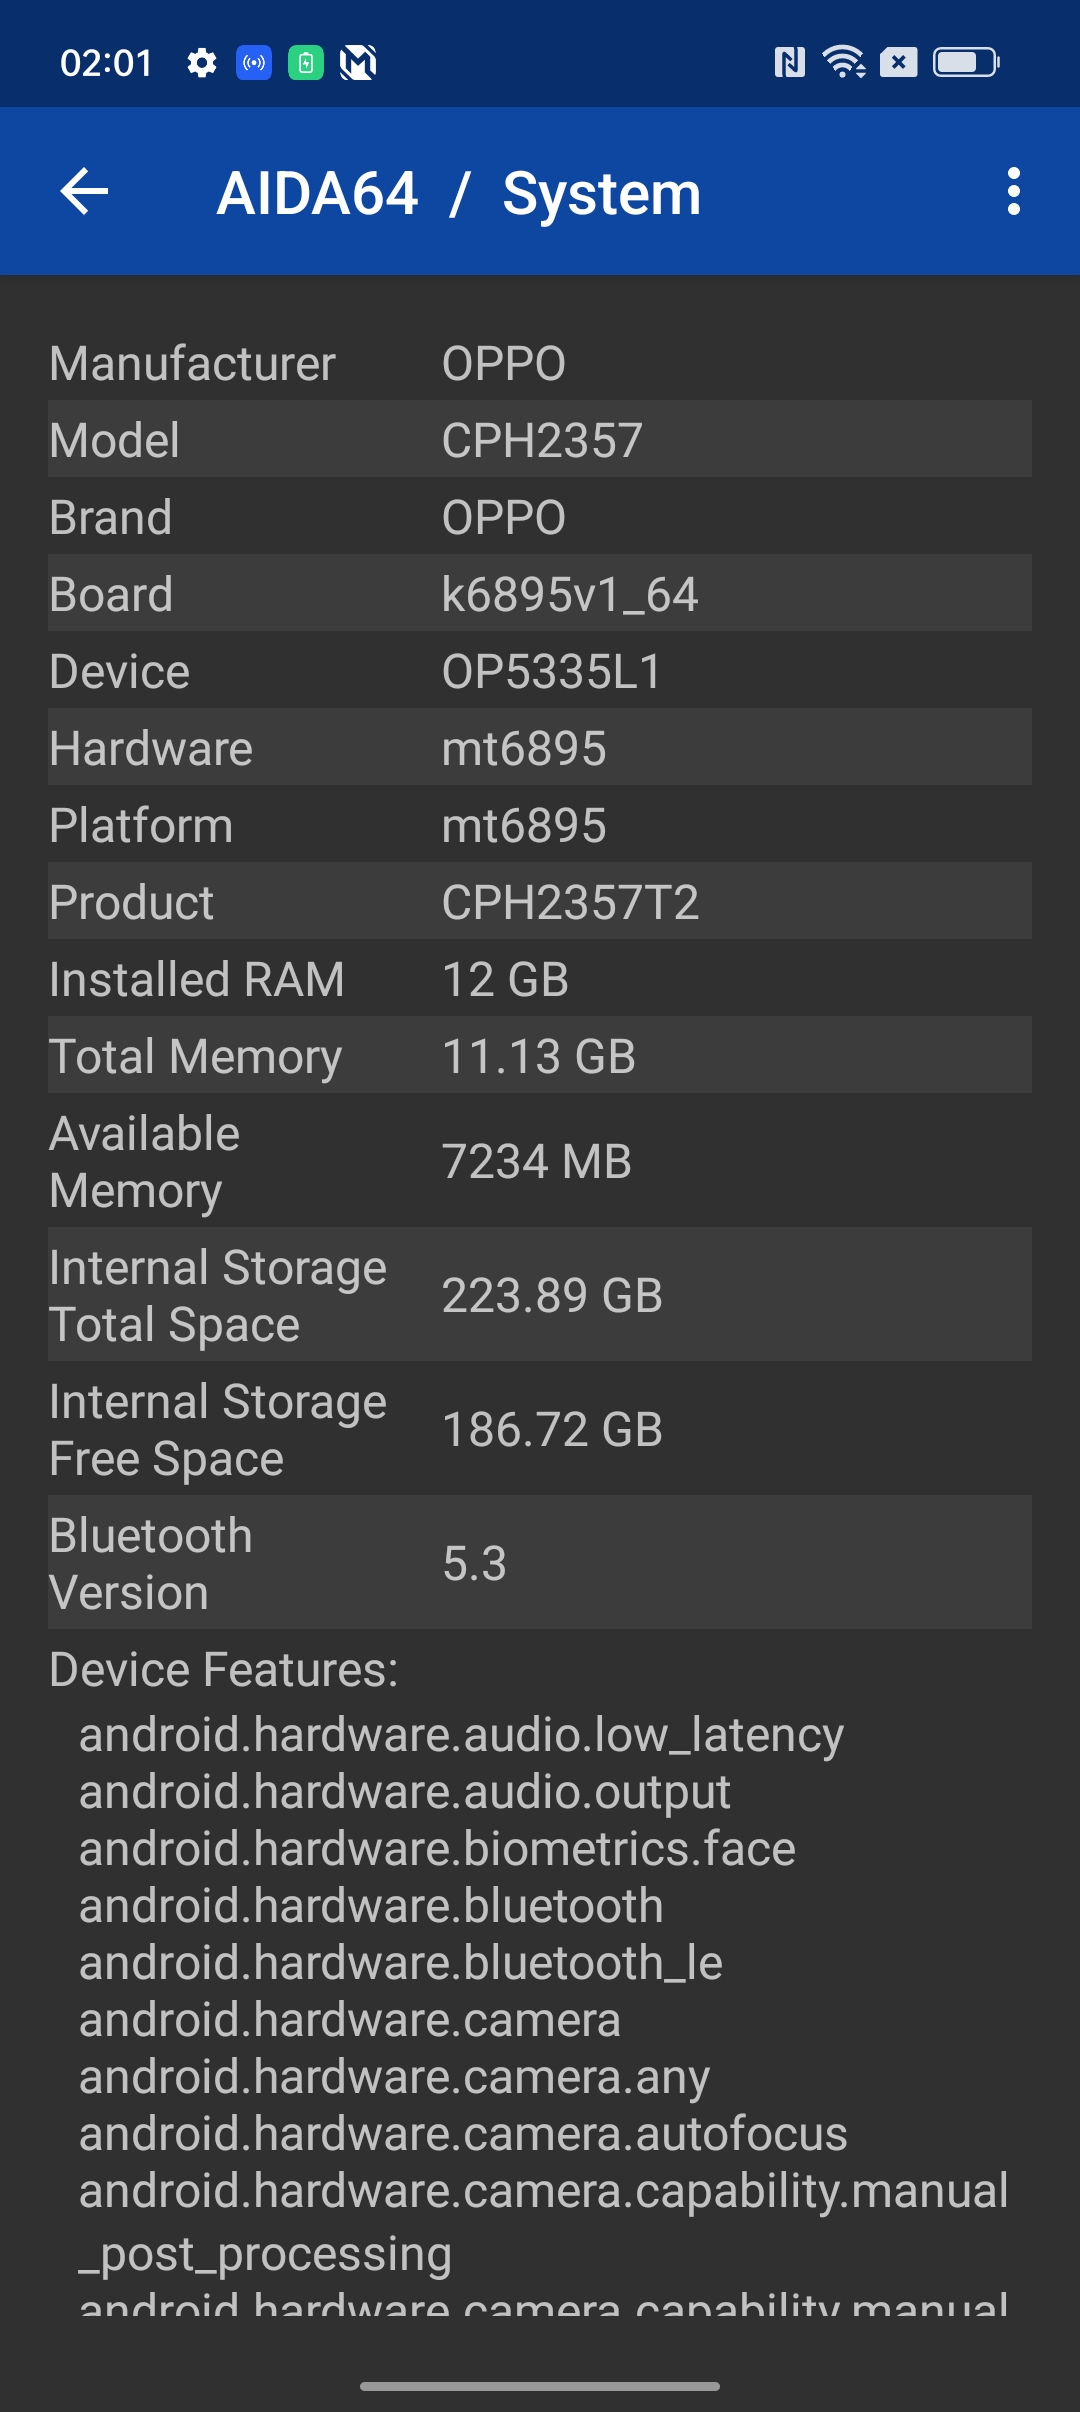This screenshot has height=2412, width=1080.
Task: Tap the AIDA64 / System title
Action: tap(458, 193)
